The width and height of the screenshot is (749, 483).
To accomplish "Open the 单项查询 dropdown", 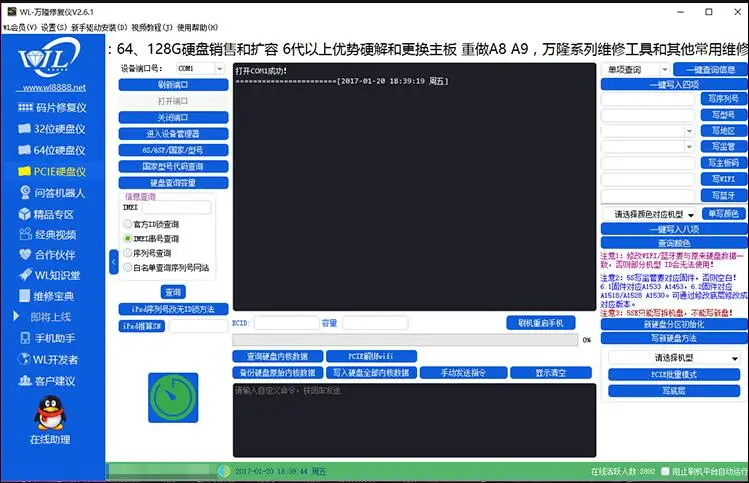I will tap(636, 69).
